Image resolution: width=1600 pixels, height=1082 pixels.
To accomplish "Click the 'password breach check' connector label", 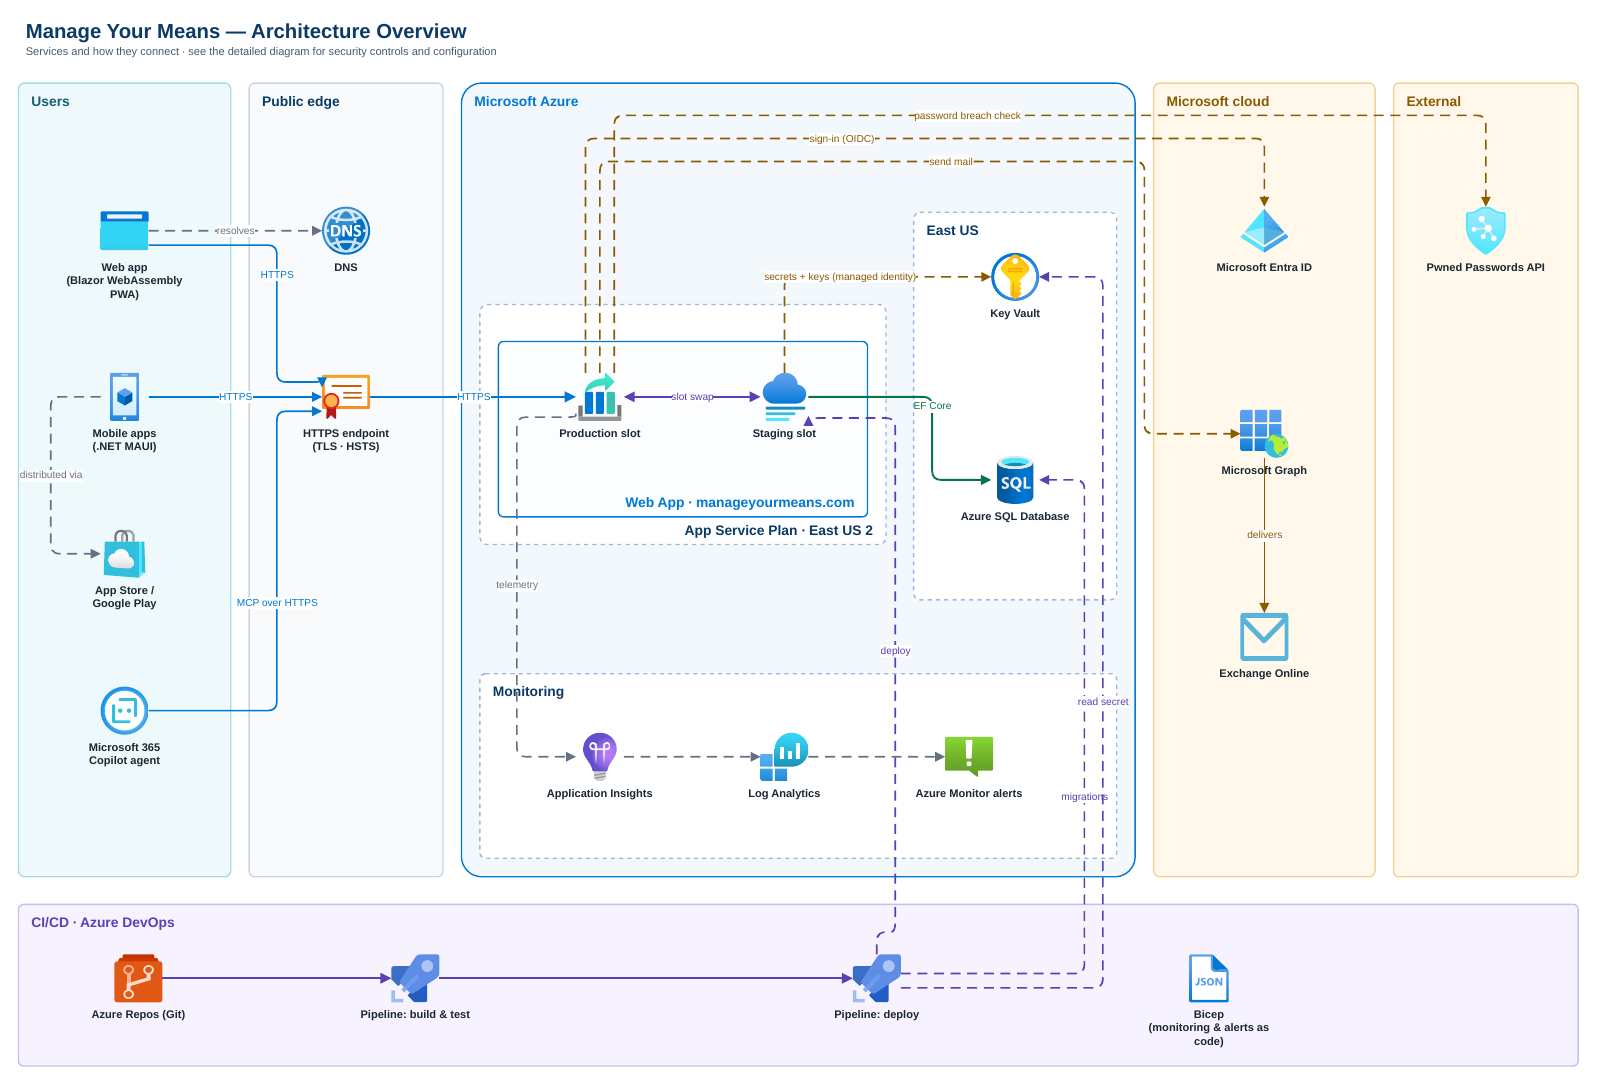I will (x=968, y=116).
